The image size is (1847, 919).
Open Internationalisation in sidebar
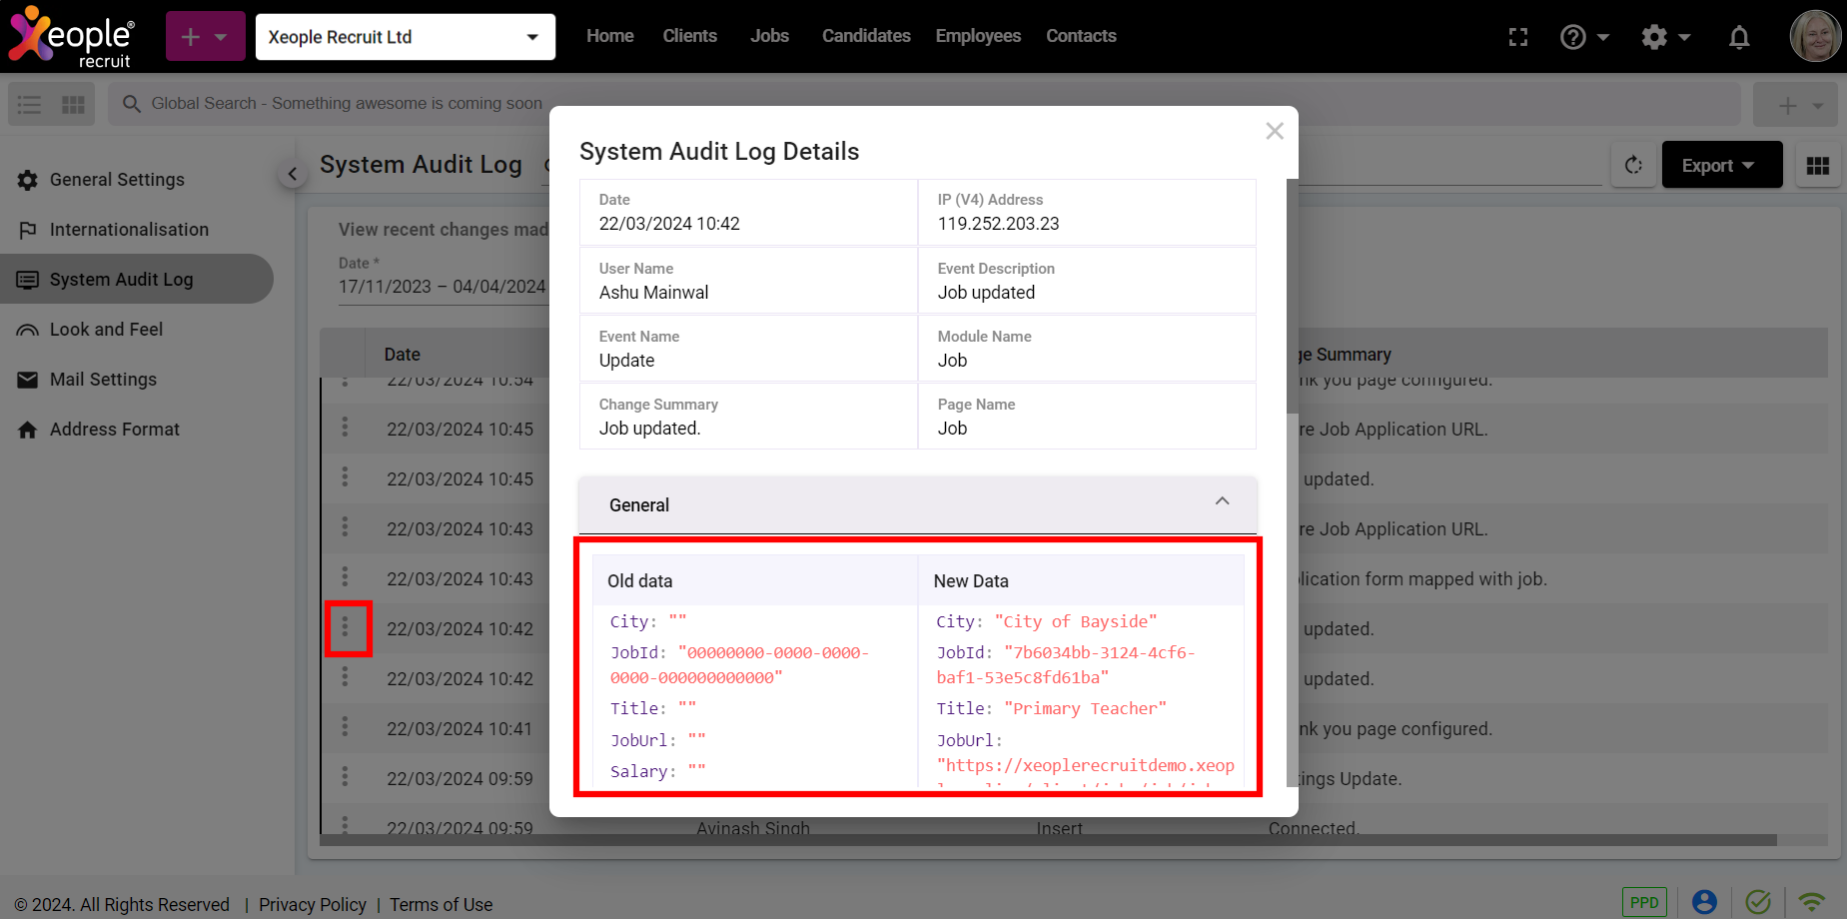point(129,230)
